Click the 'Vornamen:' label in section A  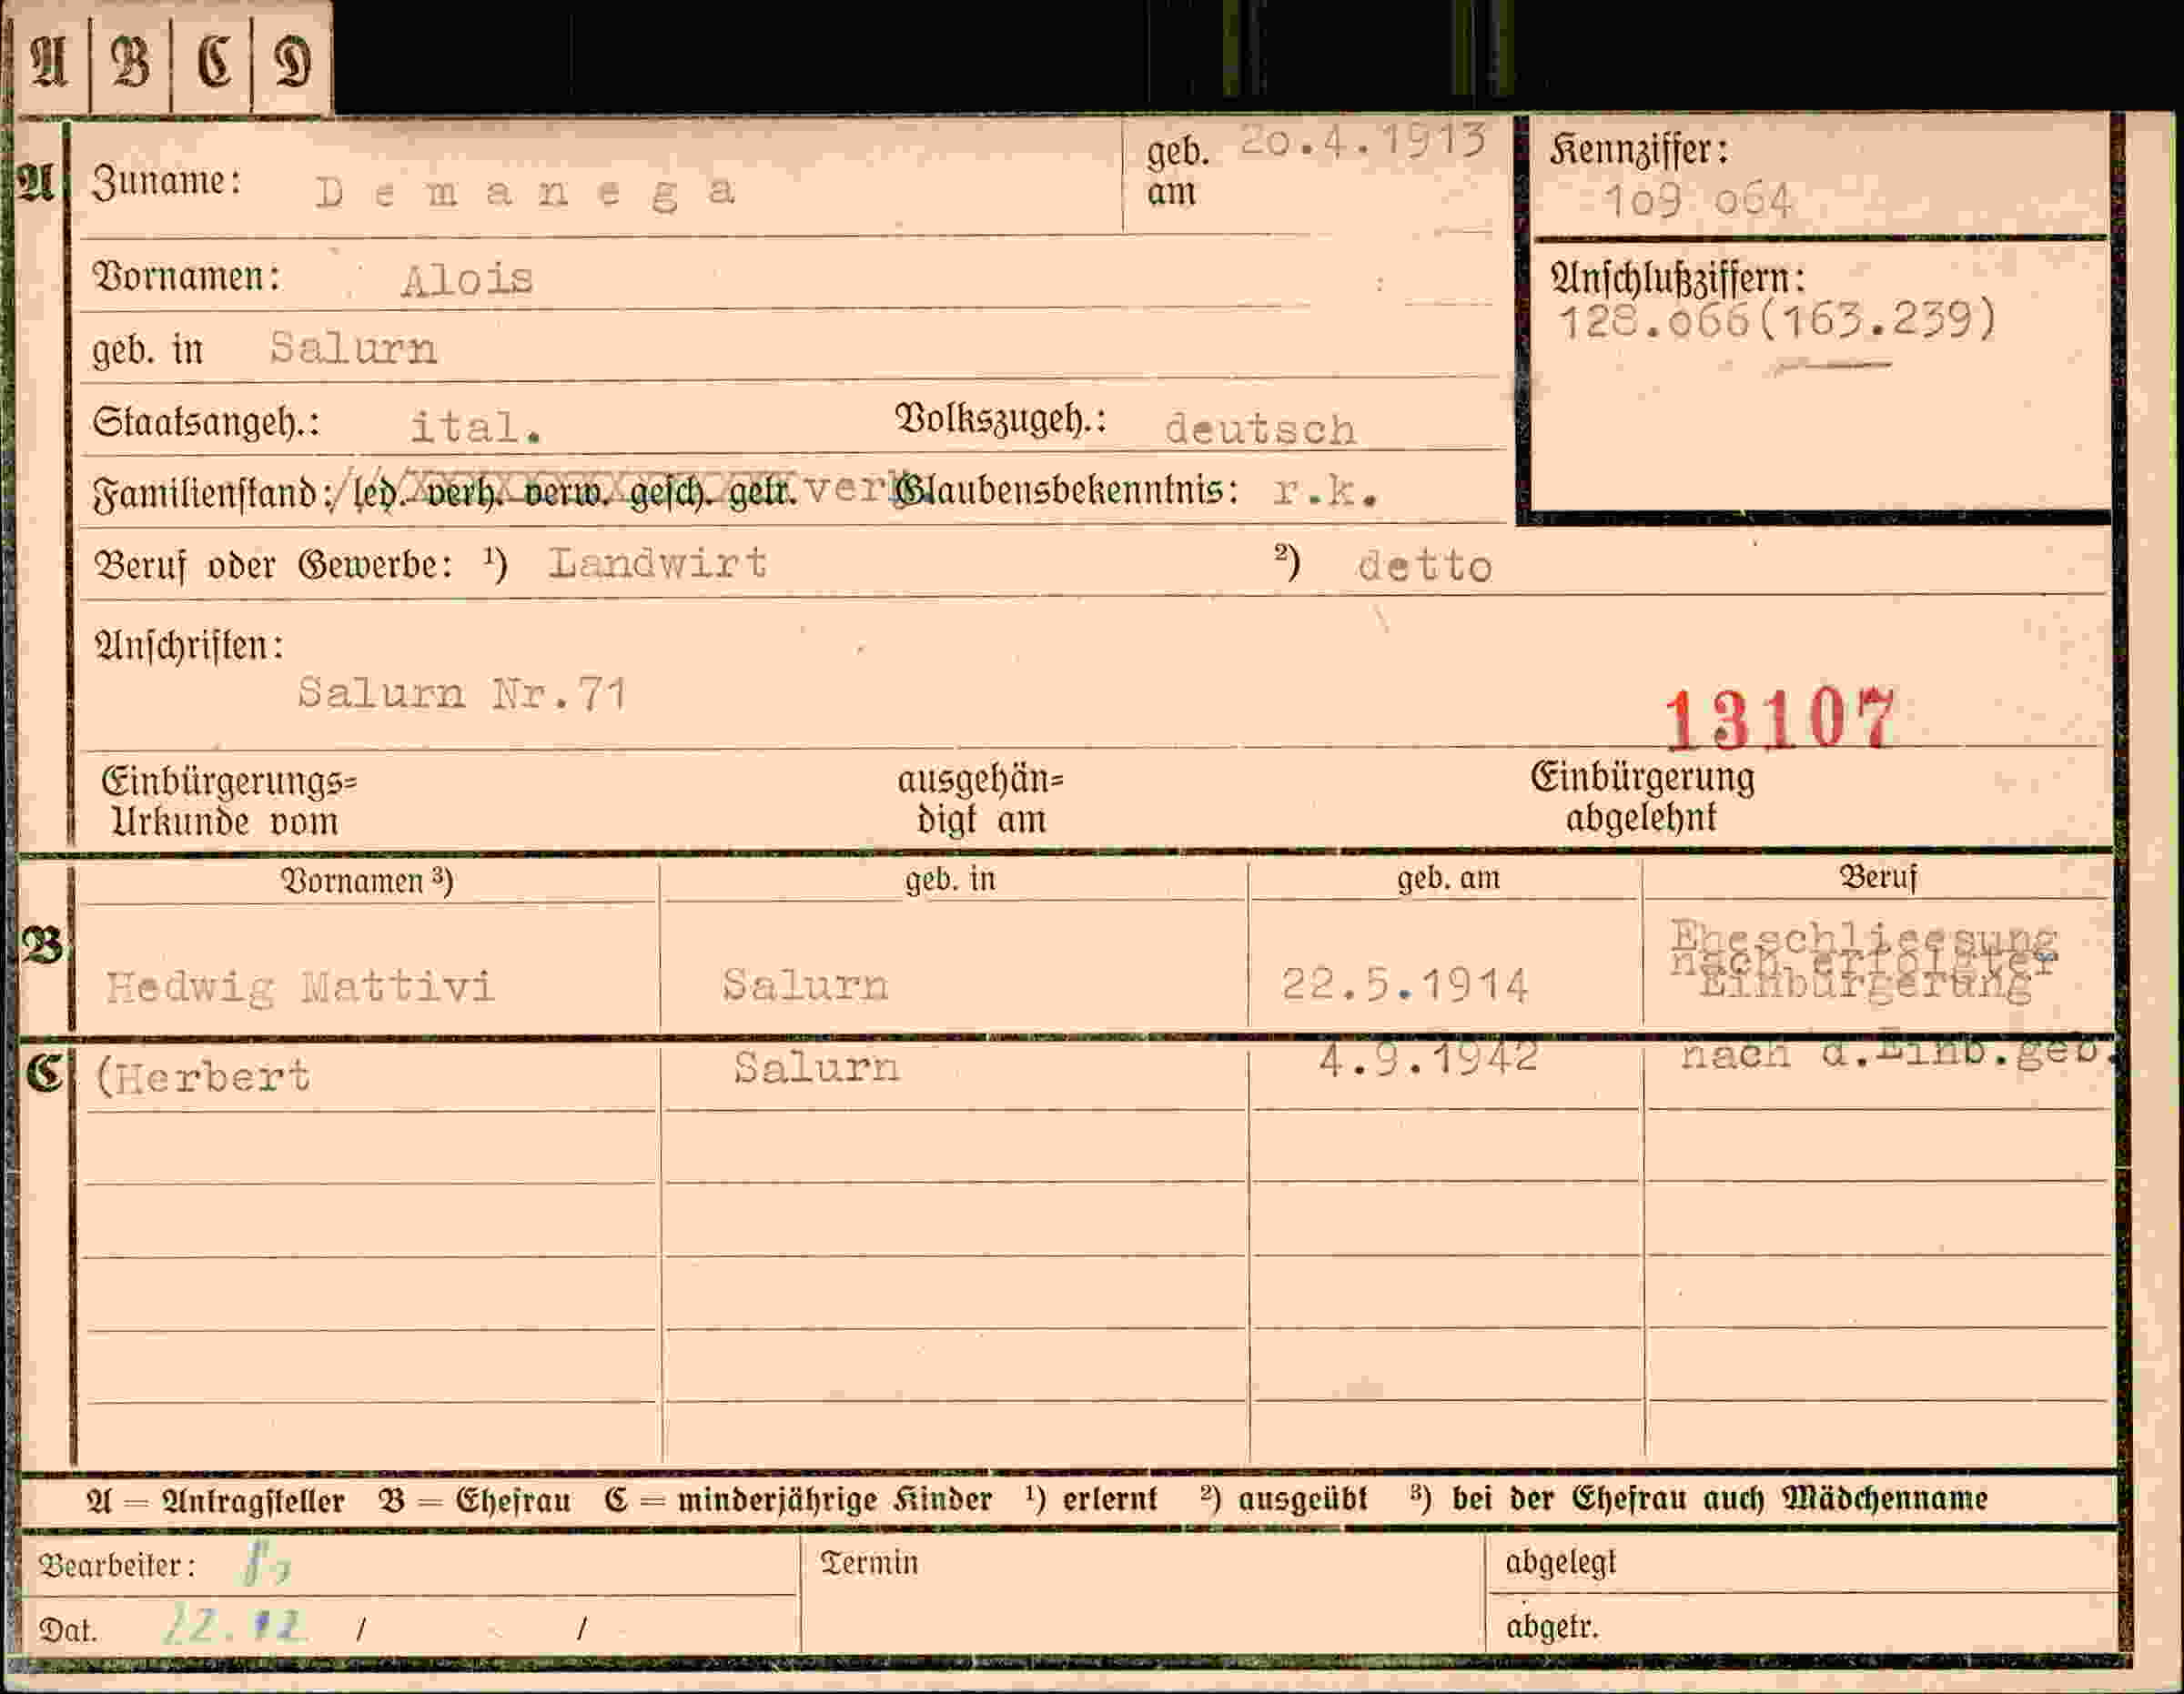coord(186,276)
